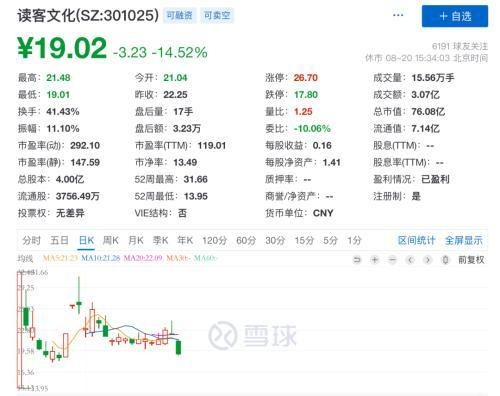Open 全屏显示 fullscreen chart view
500x396 pixels.
point(464,240)
